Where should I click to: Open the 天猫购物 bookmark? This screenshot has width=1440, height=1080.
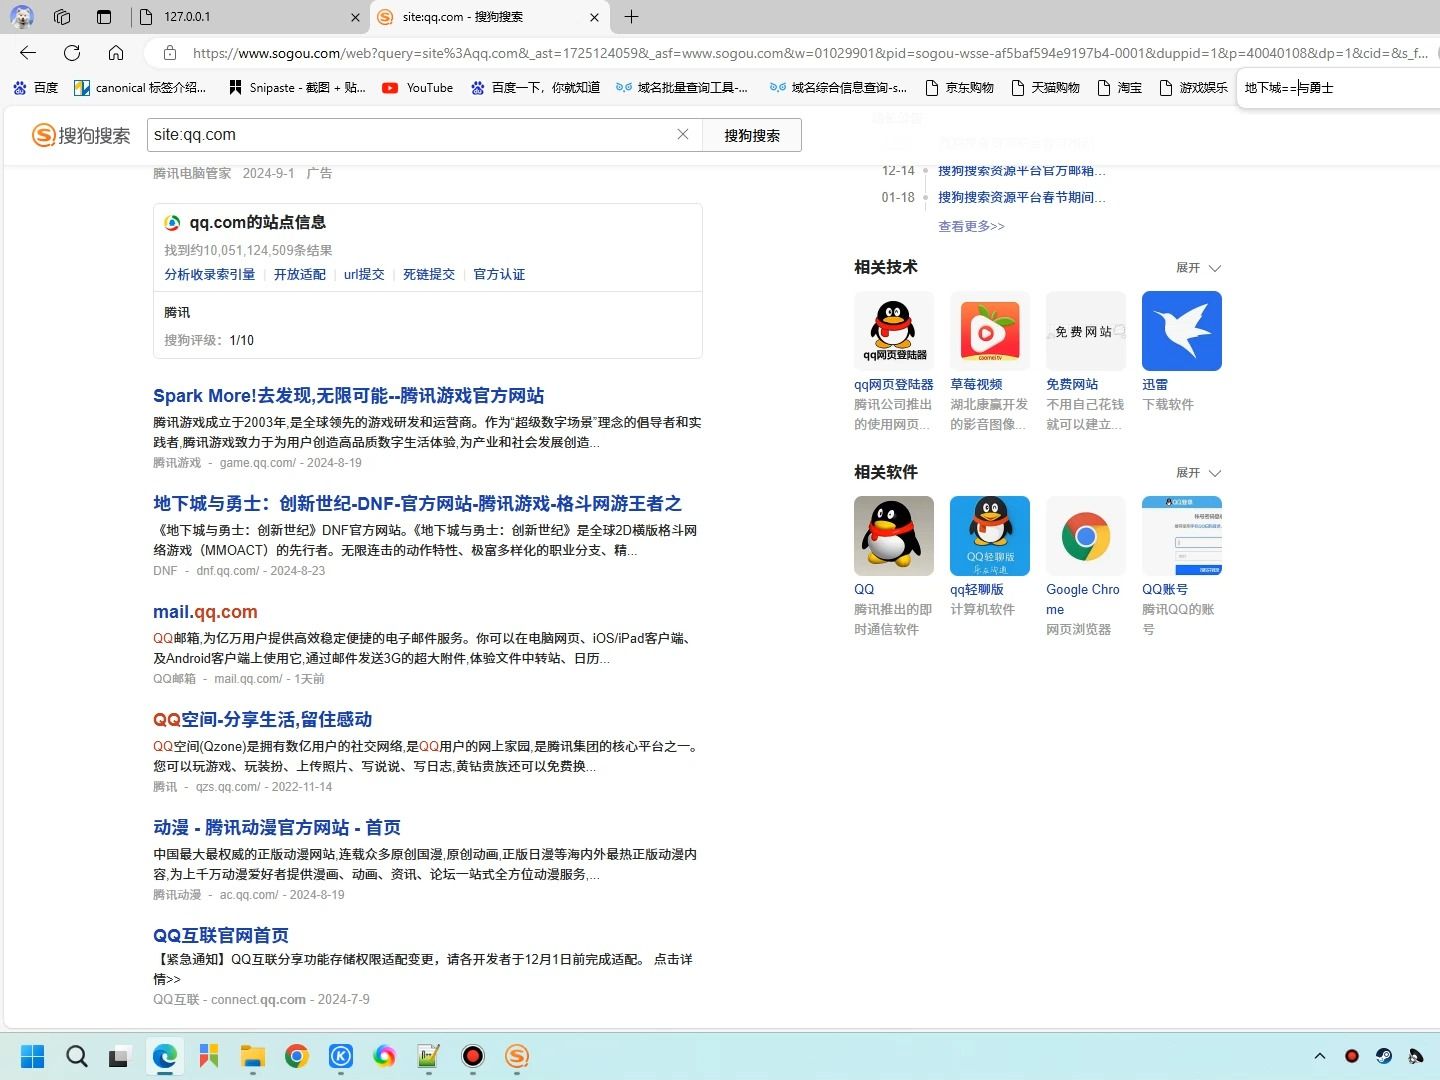(1046, 88)
